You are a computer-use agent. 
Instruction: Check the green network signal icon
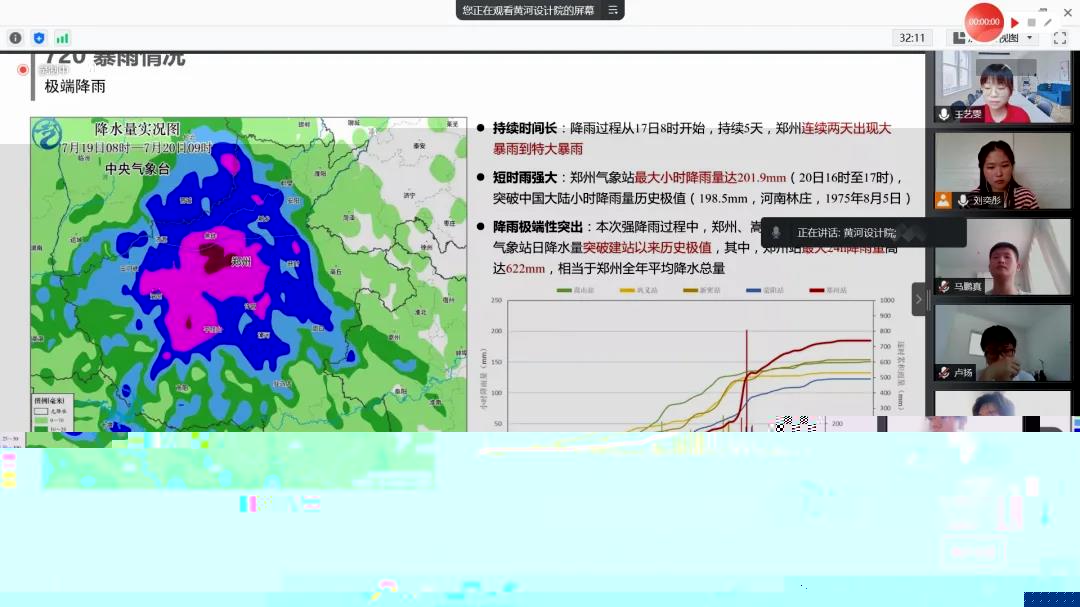click(x=62, y=38)
